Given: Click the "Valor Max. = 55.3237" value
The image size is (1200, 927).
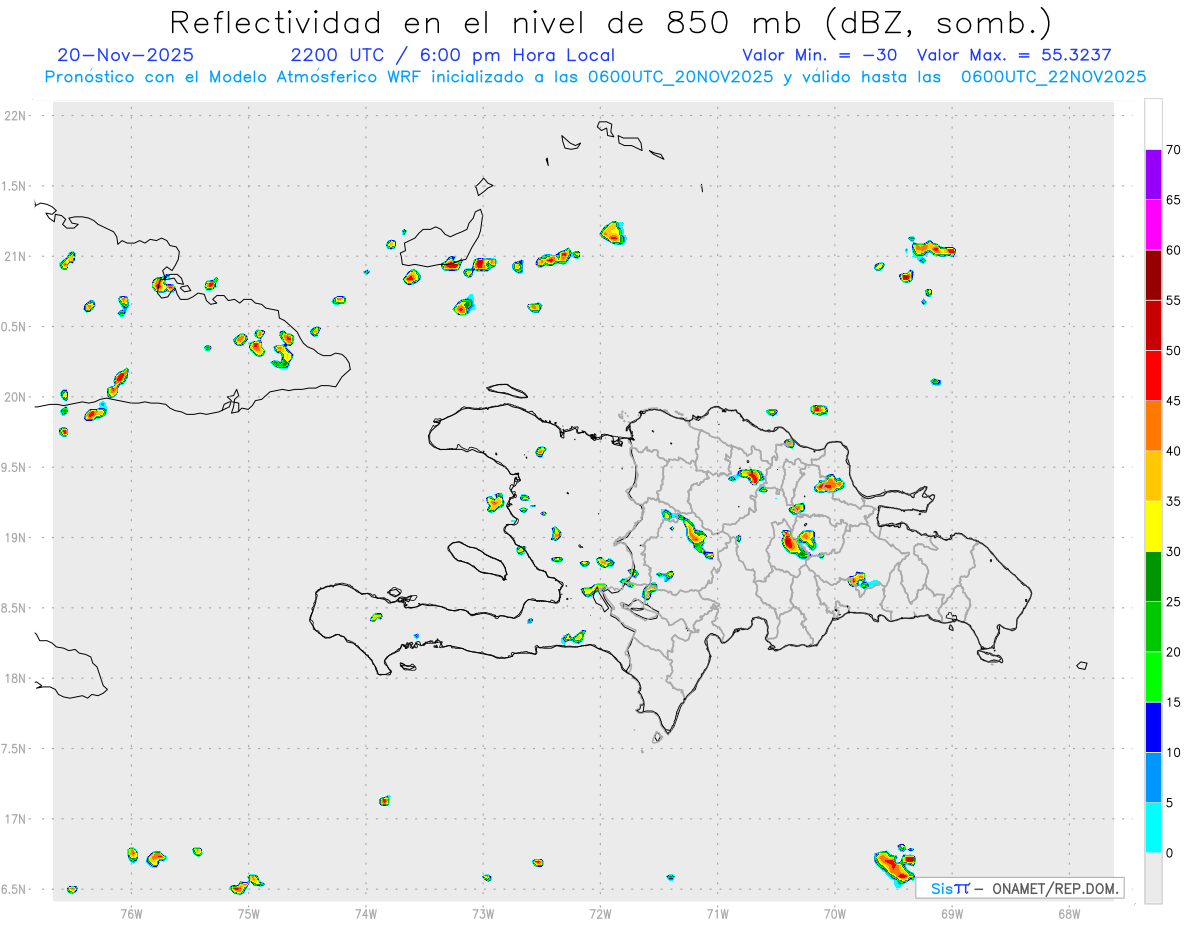Looking at the screenshot, I should click(x=1014, y=55).
